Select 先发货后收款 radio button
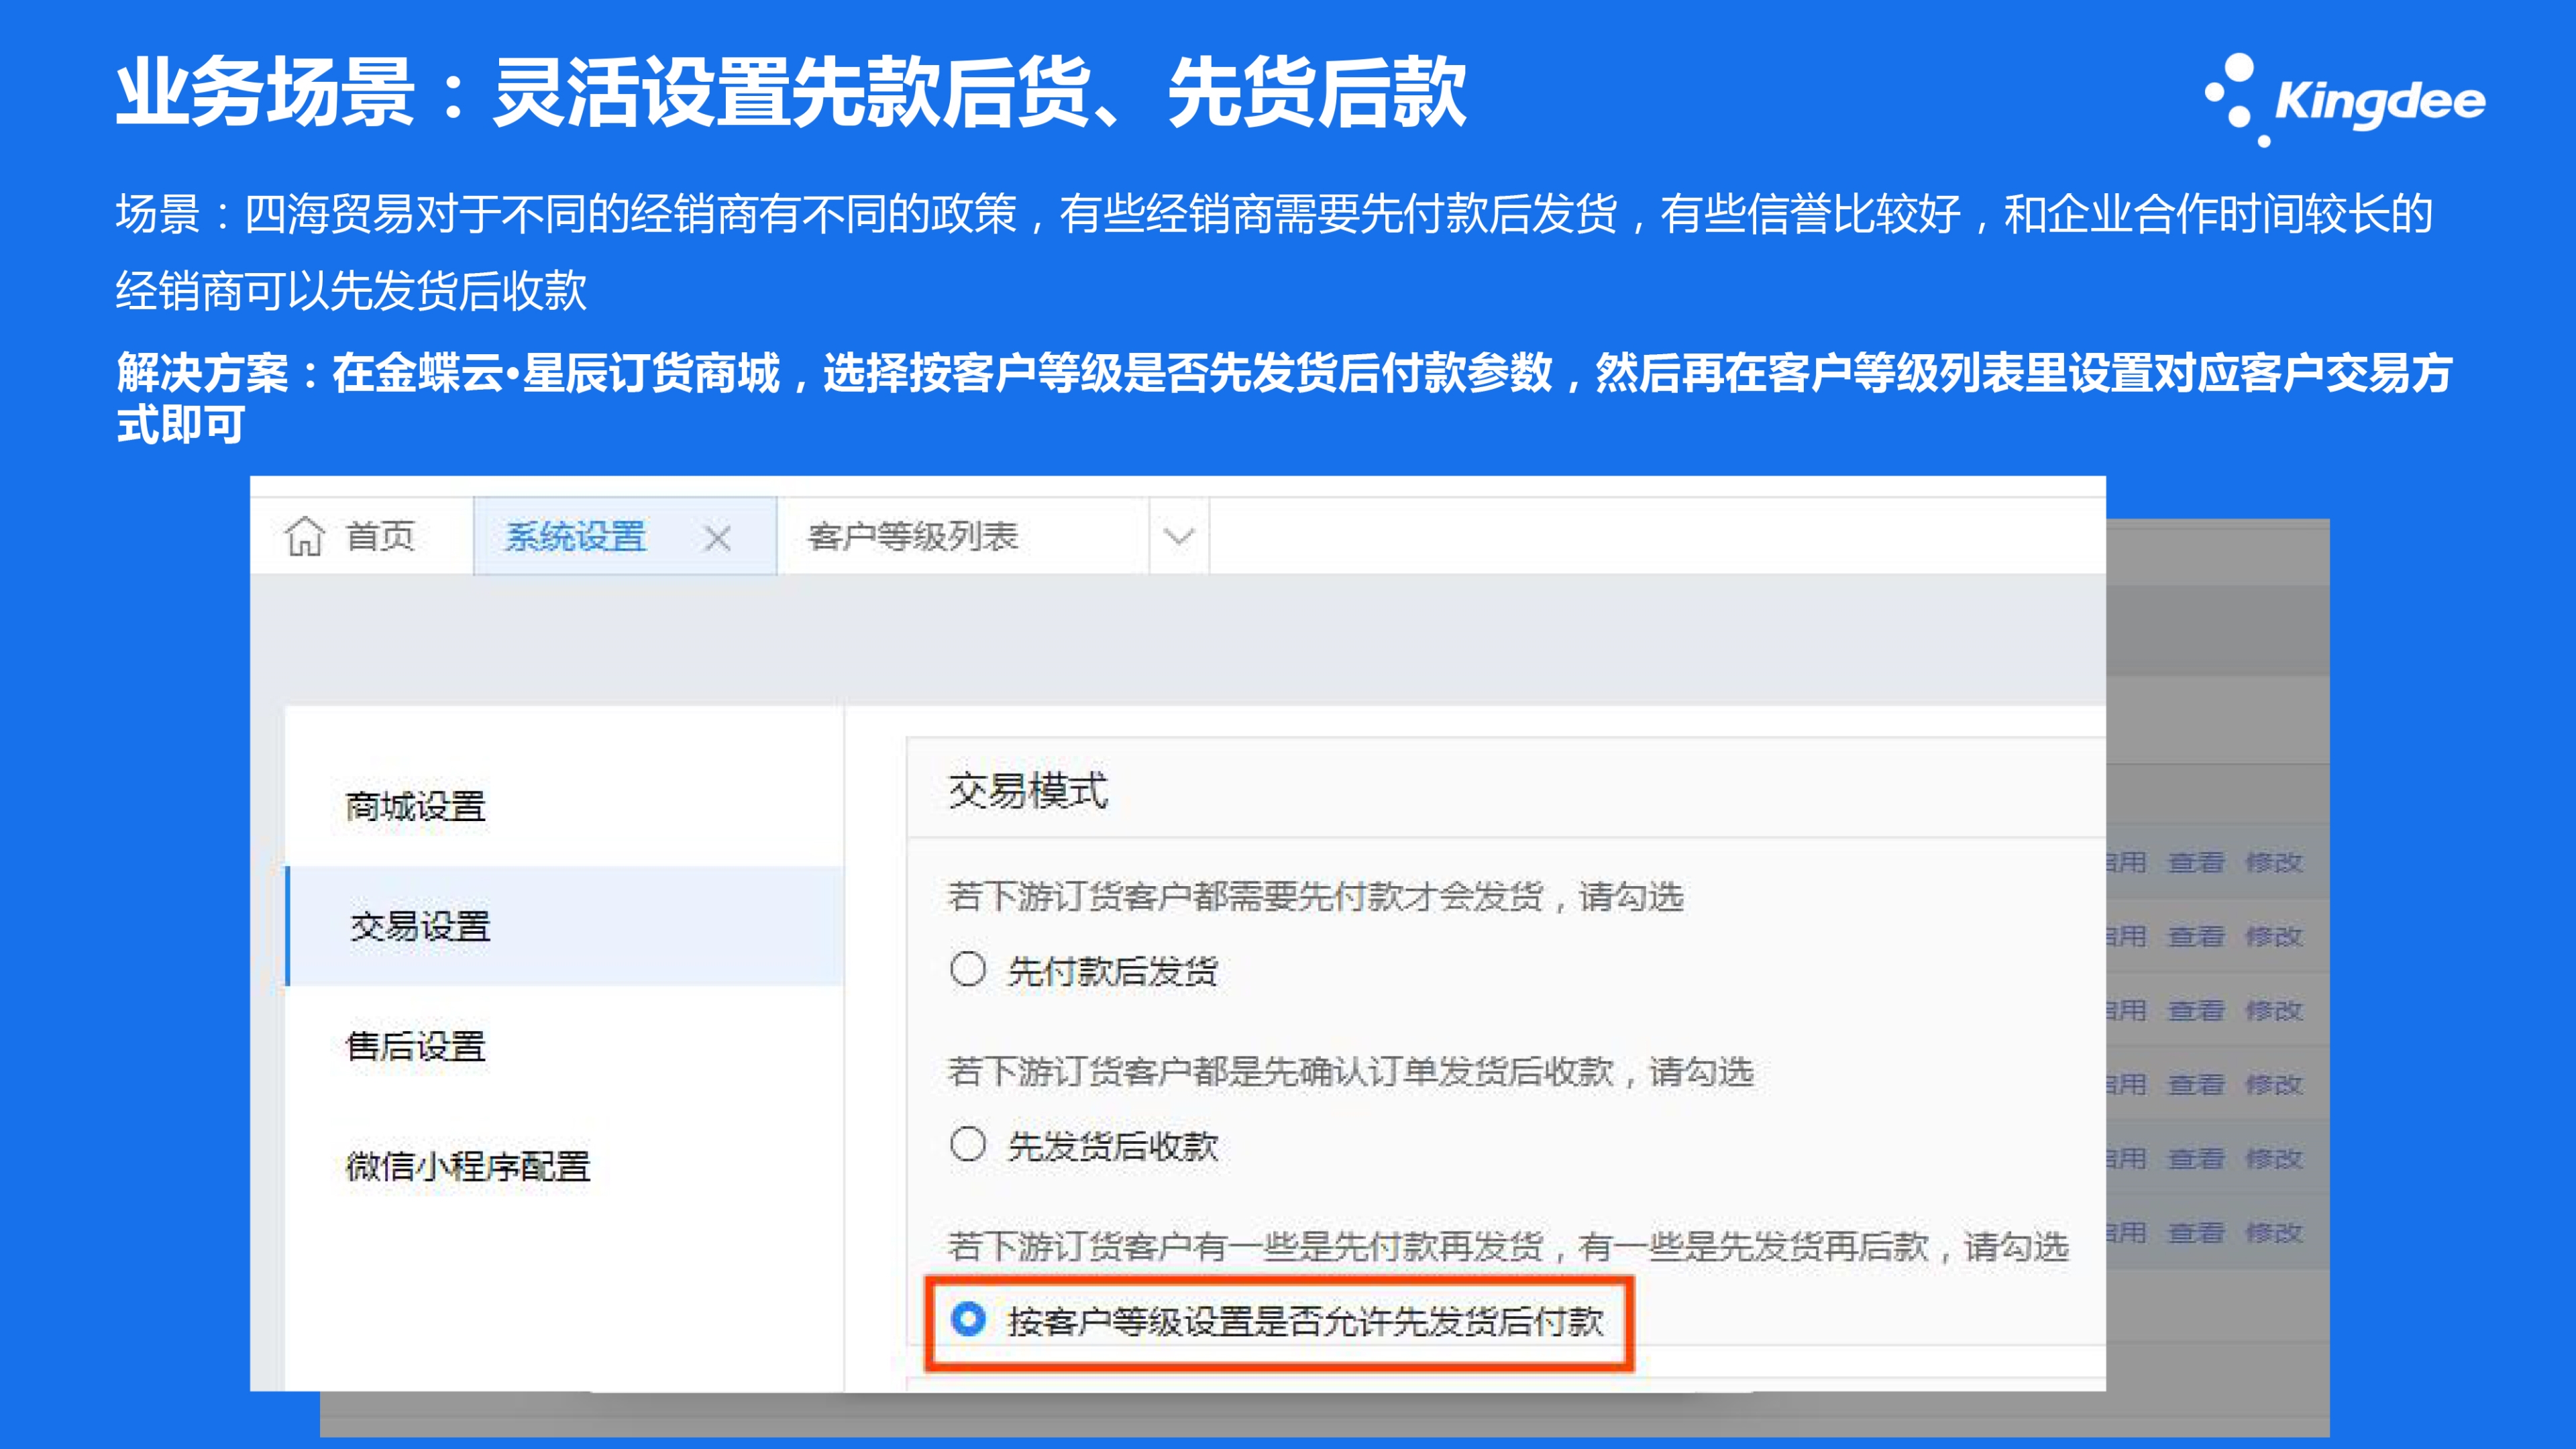This screenshot has width=2576, height=1449. tap(968, 1144)
